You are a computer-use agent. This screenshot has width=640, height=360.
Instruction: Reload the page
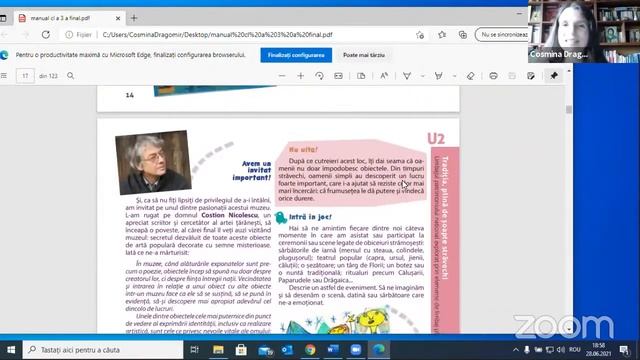point(46,35)
